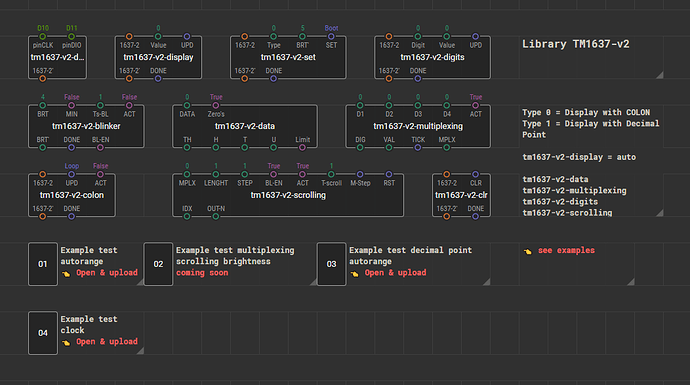The width and height of the screenshot is (690, 385).
Task: Click the pinDIO input pin circle
Action: click(x=71, y=37)
